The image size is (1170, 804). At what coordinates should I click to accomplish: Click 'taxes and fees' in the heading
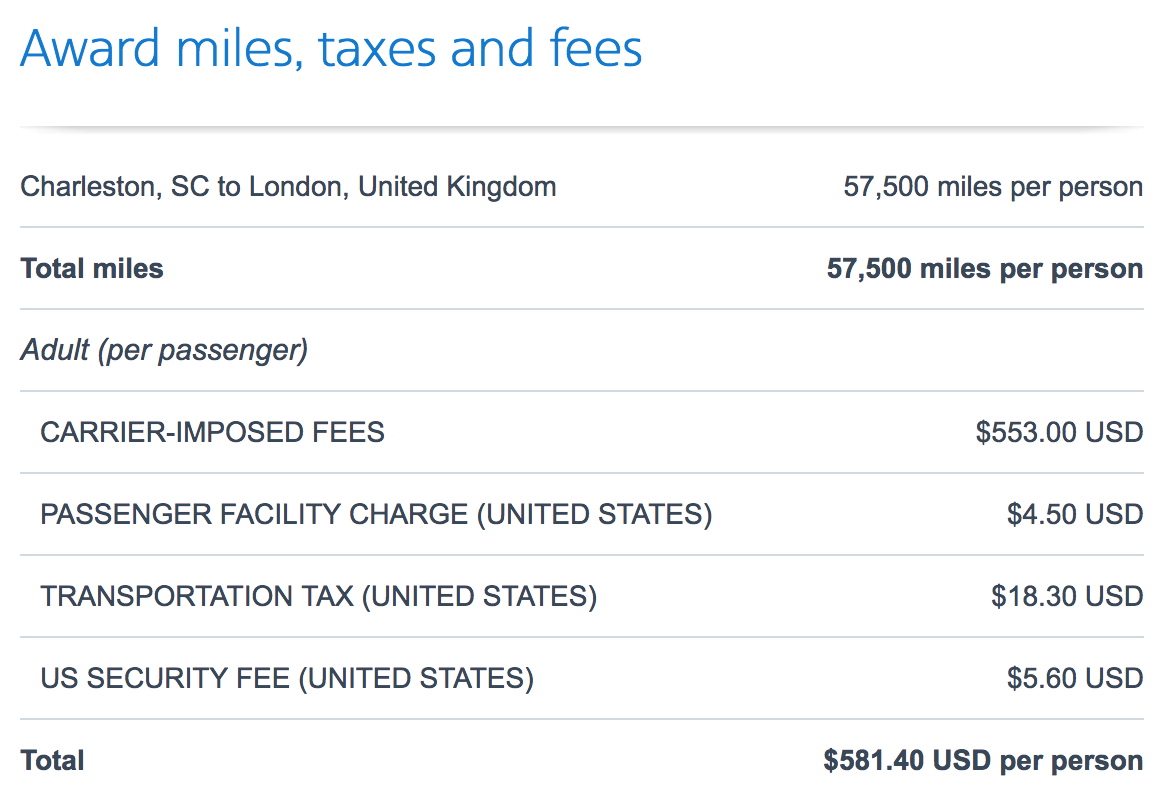point(480,48)
